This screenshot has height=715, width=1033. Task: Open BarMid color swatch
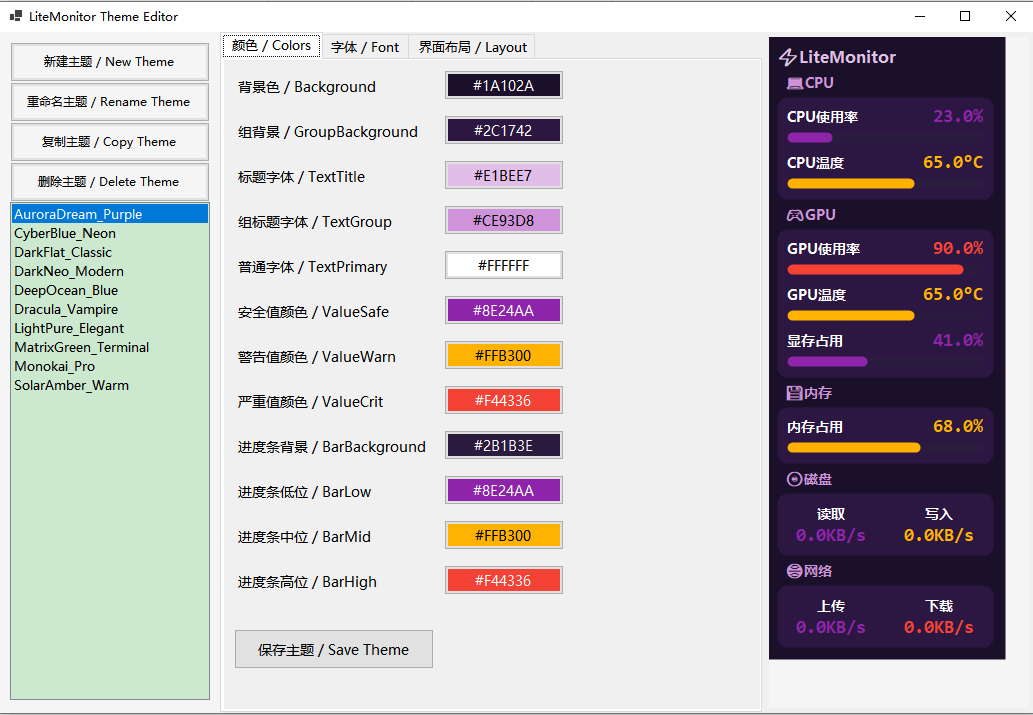point(504,536)
